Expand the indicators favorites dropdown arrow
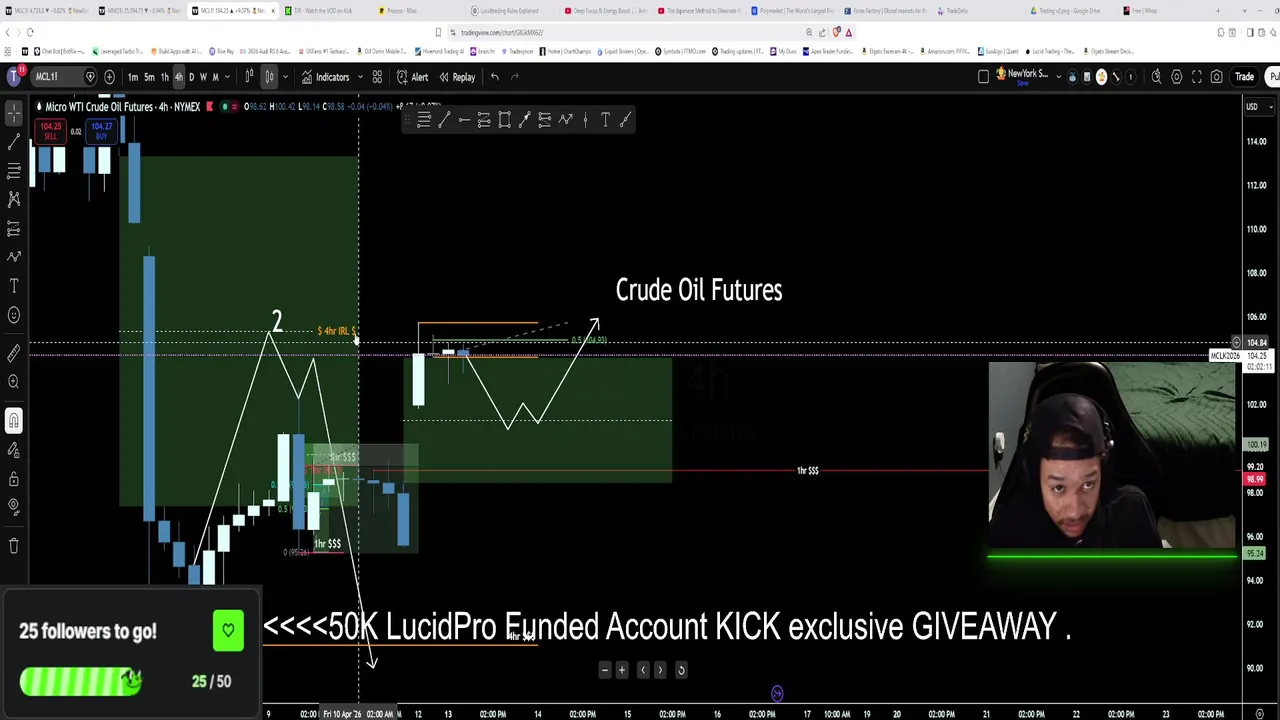This screenshot has height=720, width=1280. point(360,77)
